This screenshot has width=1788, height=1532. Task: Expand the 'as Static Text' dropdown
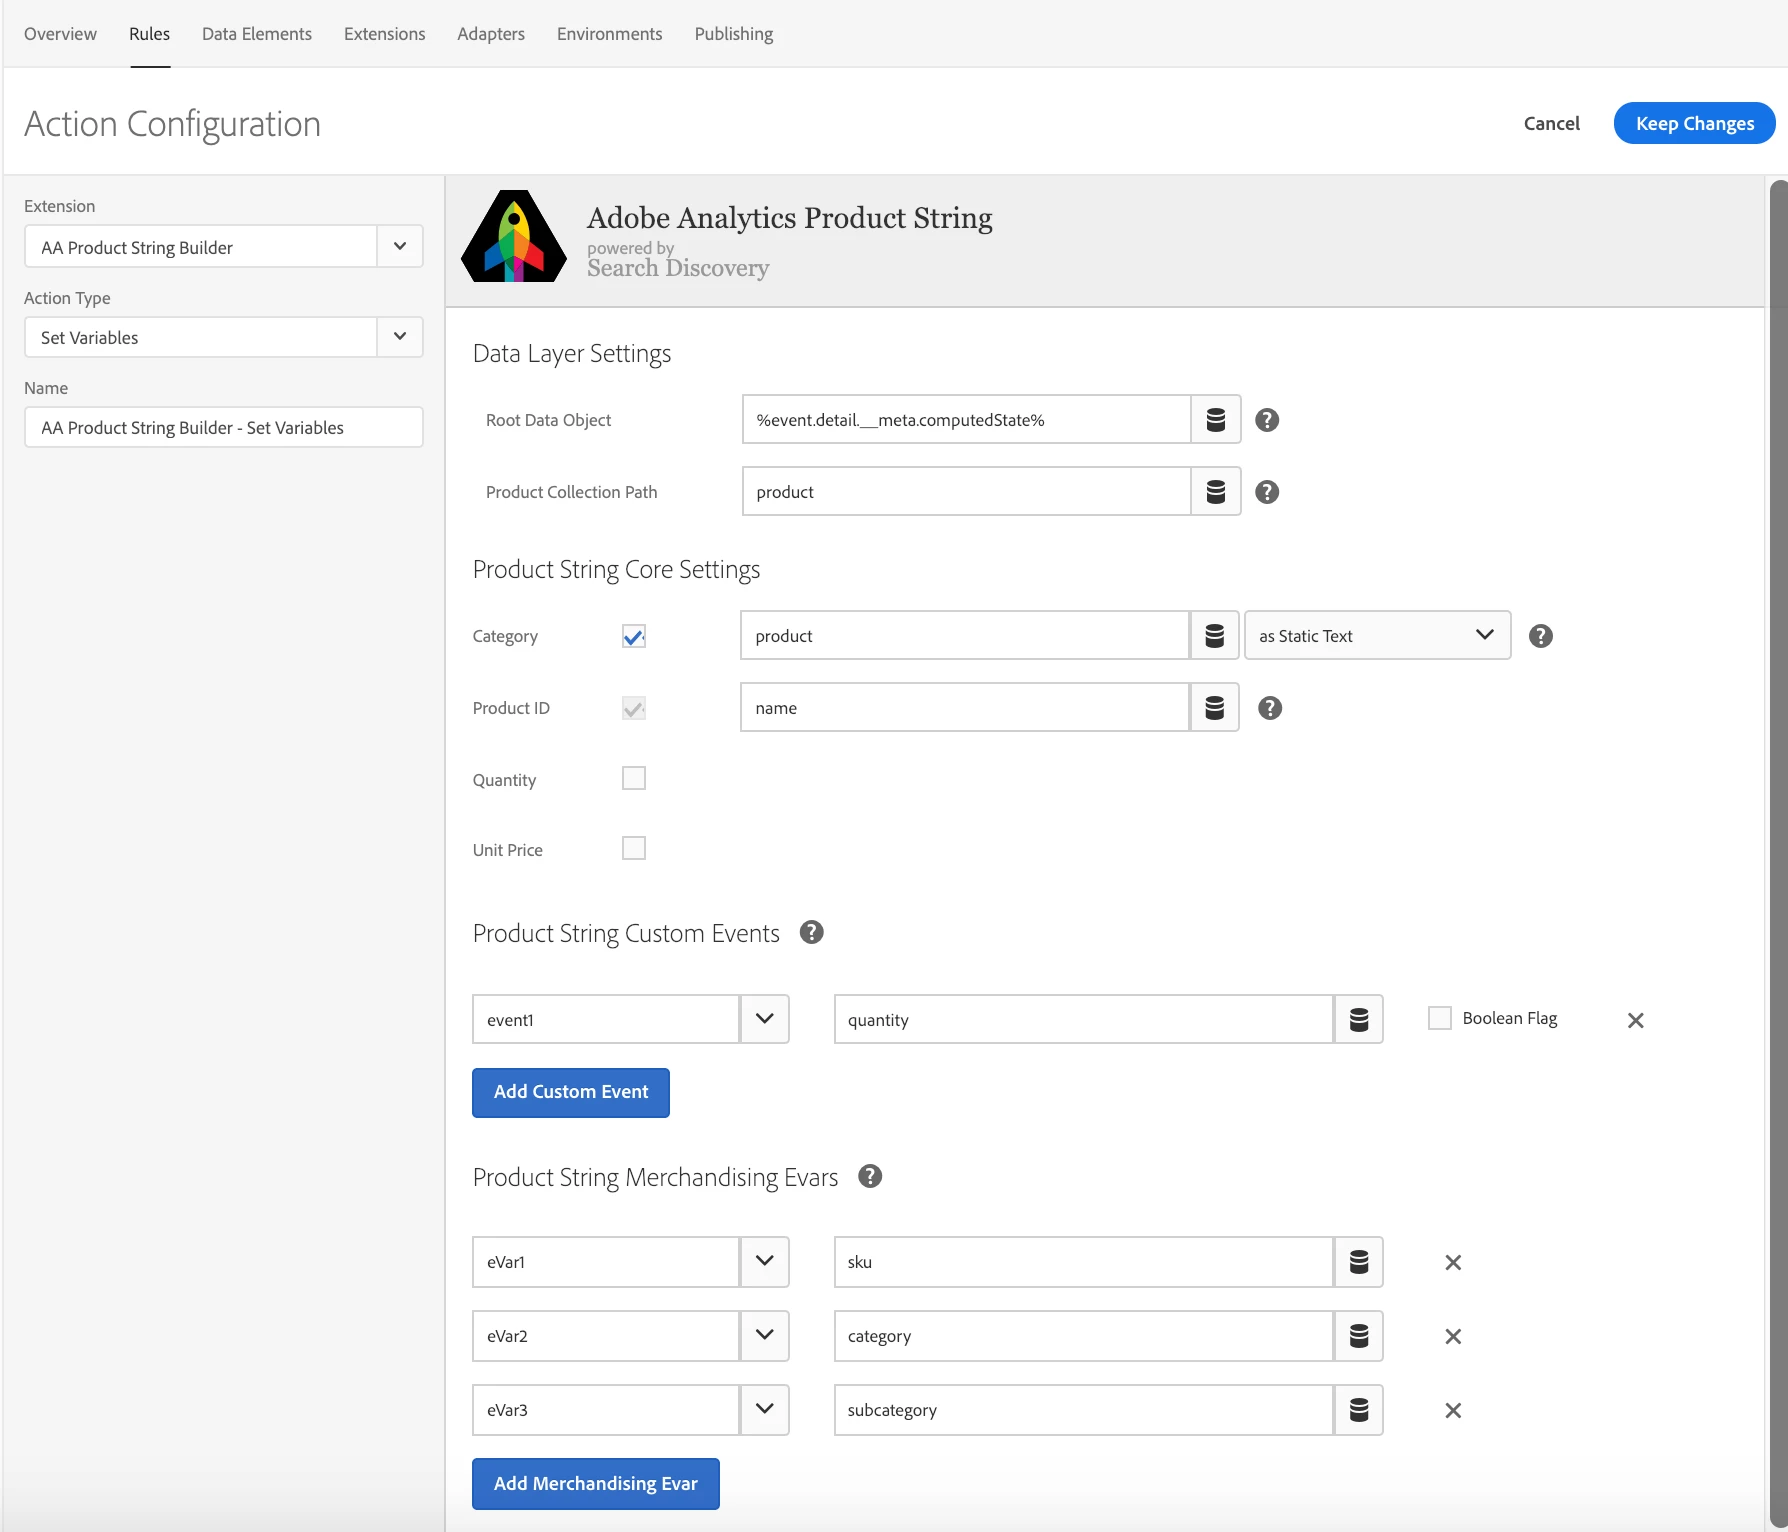pyautogui.click(x=1378, y=636)
